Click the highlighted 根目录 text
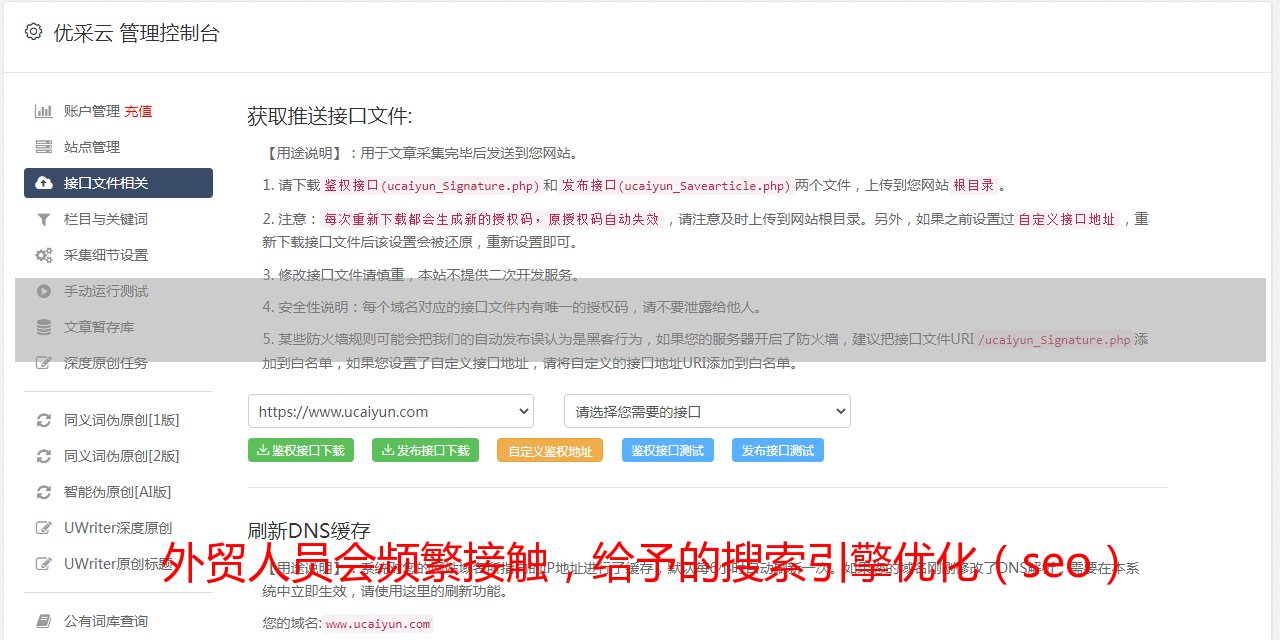Viewport: 1280px width, 640px height. [974, 185]
